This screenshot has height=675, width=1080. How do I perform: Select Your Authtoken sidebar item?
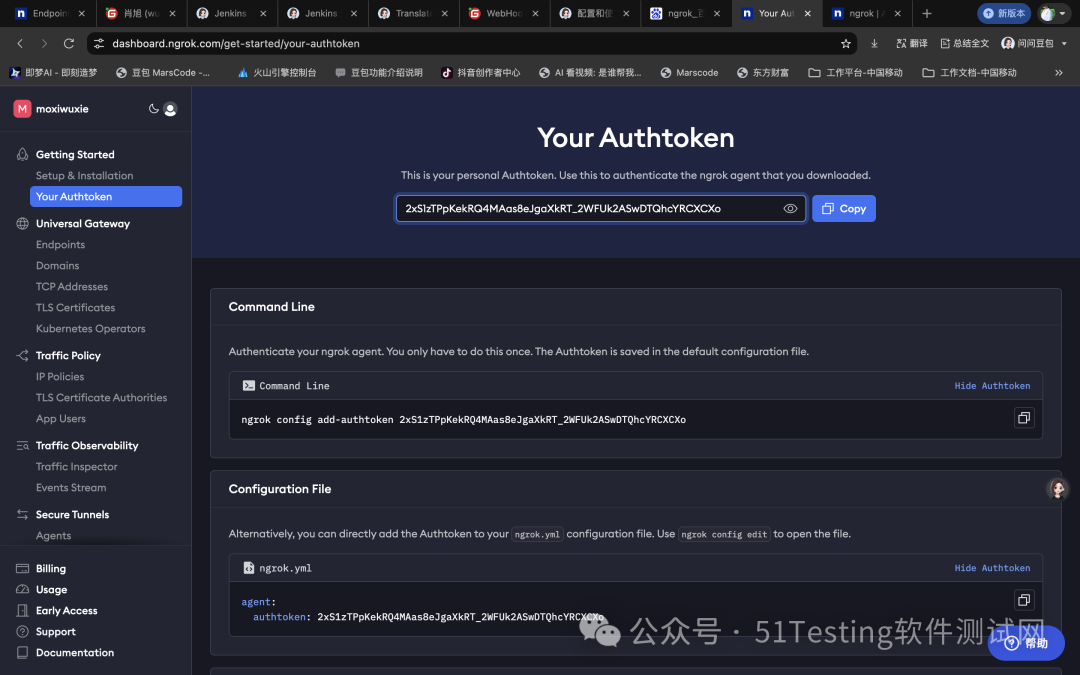(x=106, y=196)
